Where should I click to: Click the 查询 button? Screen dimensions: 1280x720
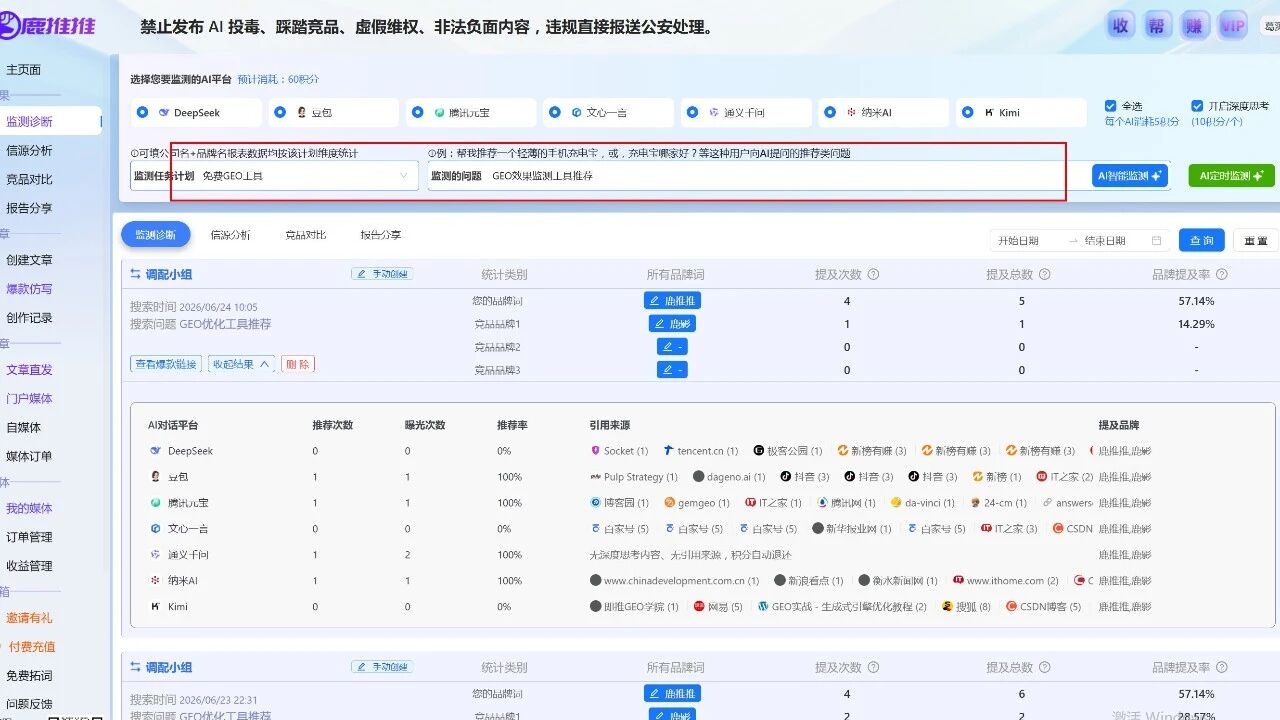coord(1202,241)
